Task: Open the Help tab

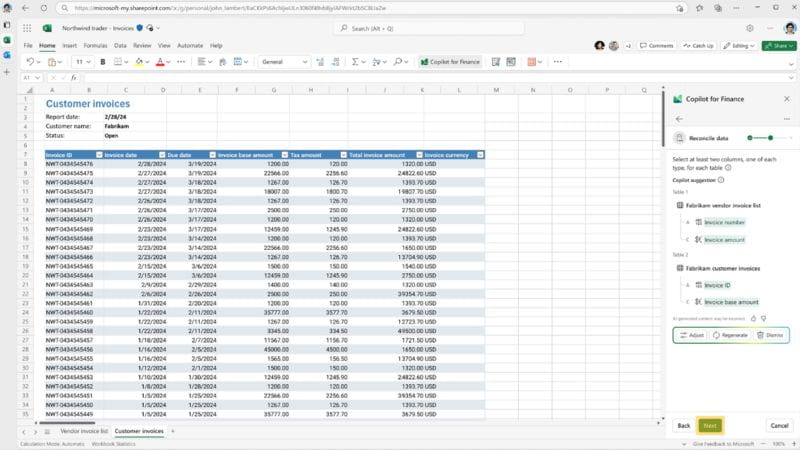Action: (x=216, y=45)
